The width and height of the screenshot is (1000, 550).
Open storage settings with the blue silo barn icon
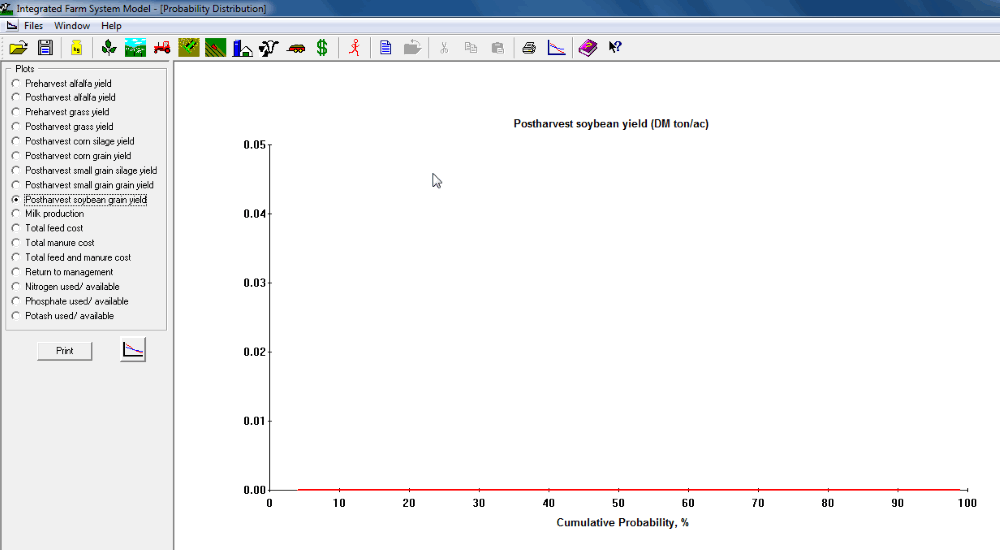(242, 48)
